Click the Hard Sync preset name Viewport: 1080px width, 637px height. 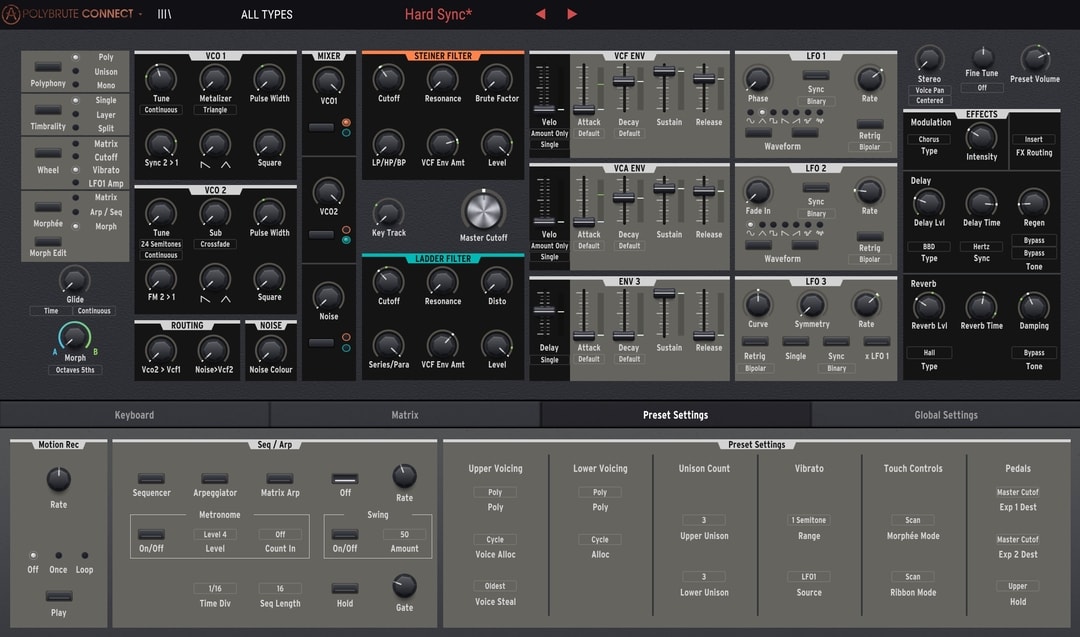[x=438, y=14]
